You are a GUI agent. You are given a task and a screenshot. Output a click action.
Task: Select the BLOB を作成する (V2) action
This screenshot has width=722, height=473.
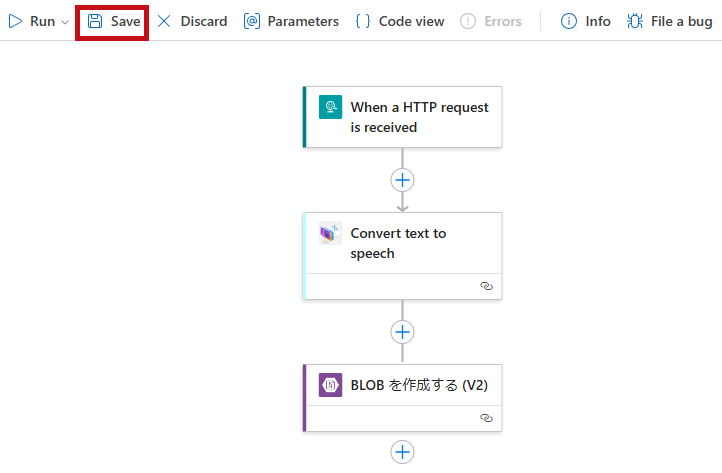click(x=402, y=385)
